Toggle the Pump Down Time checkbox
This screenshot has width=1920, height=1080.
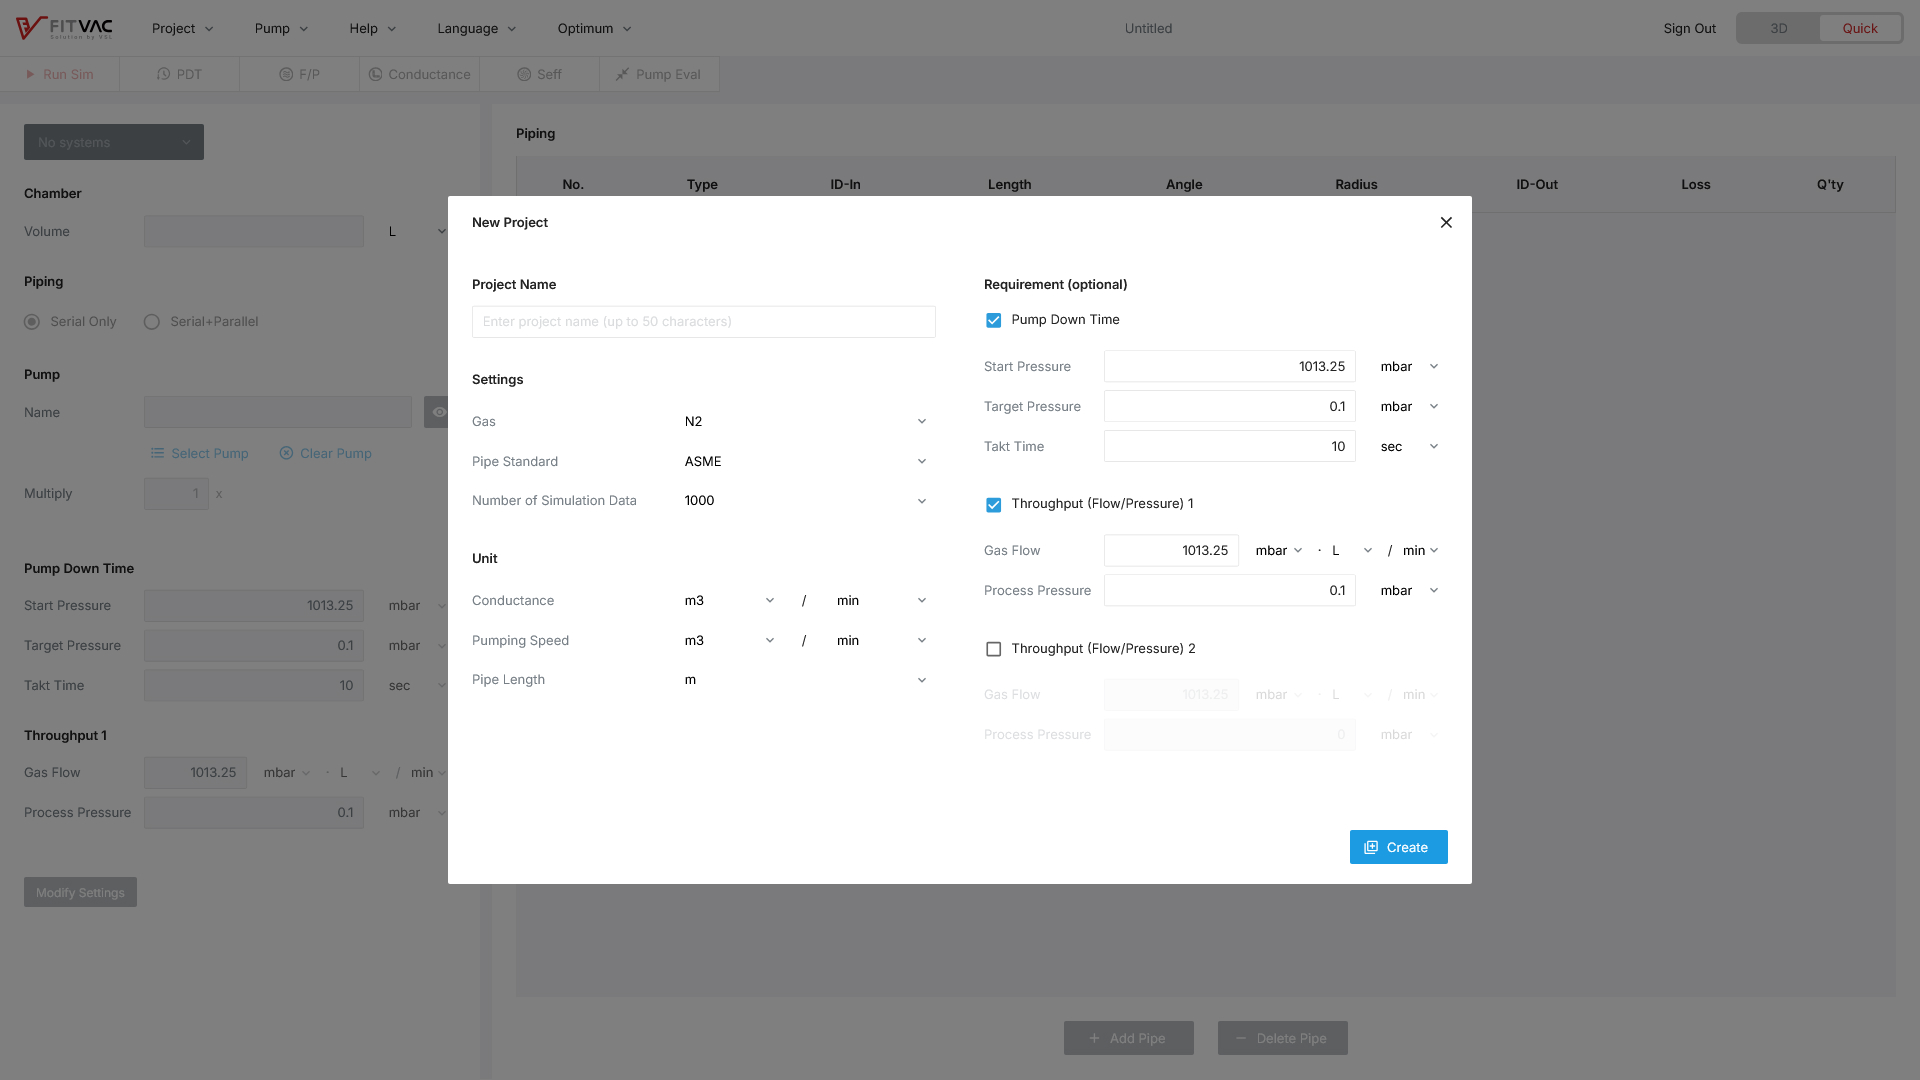(993, 320)
